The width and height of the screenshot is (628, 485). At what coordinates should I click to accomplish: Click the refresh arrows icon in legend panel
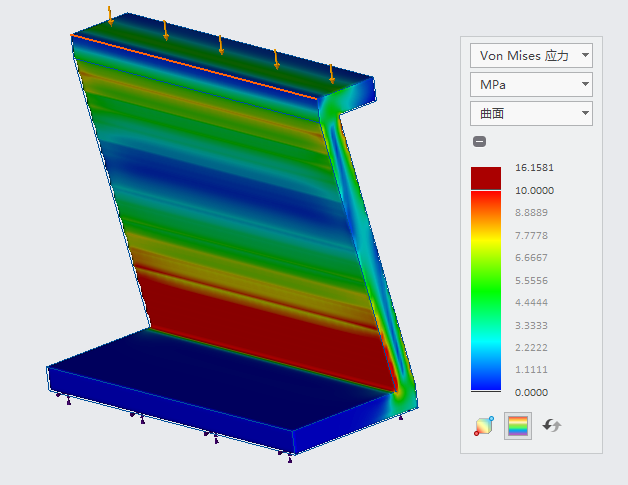tap(552, 426)
